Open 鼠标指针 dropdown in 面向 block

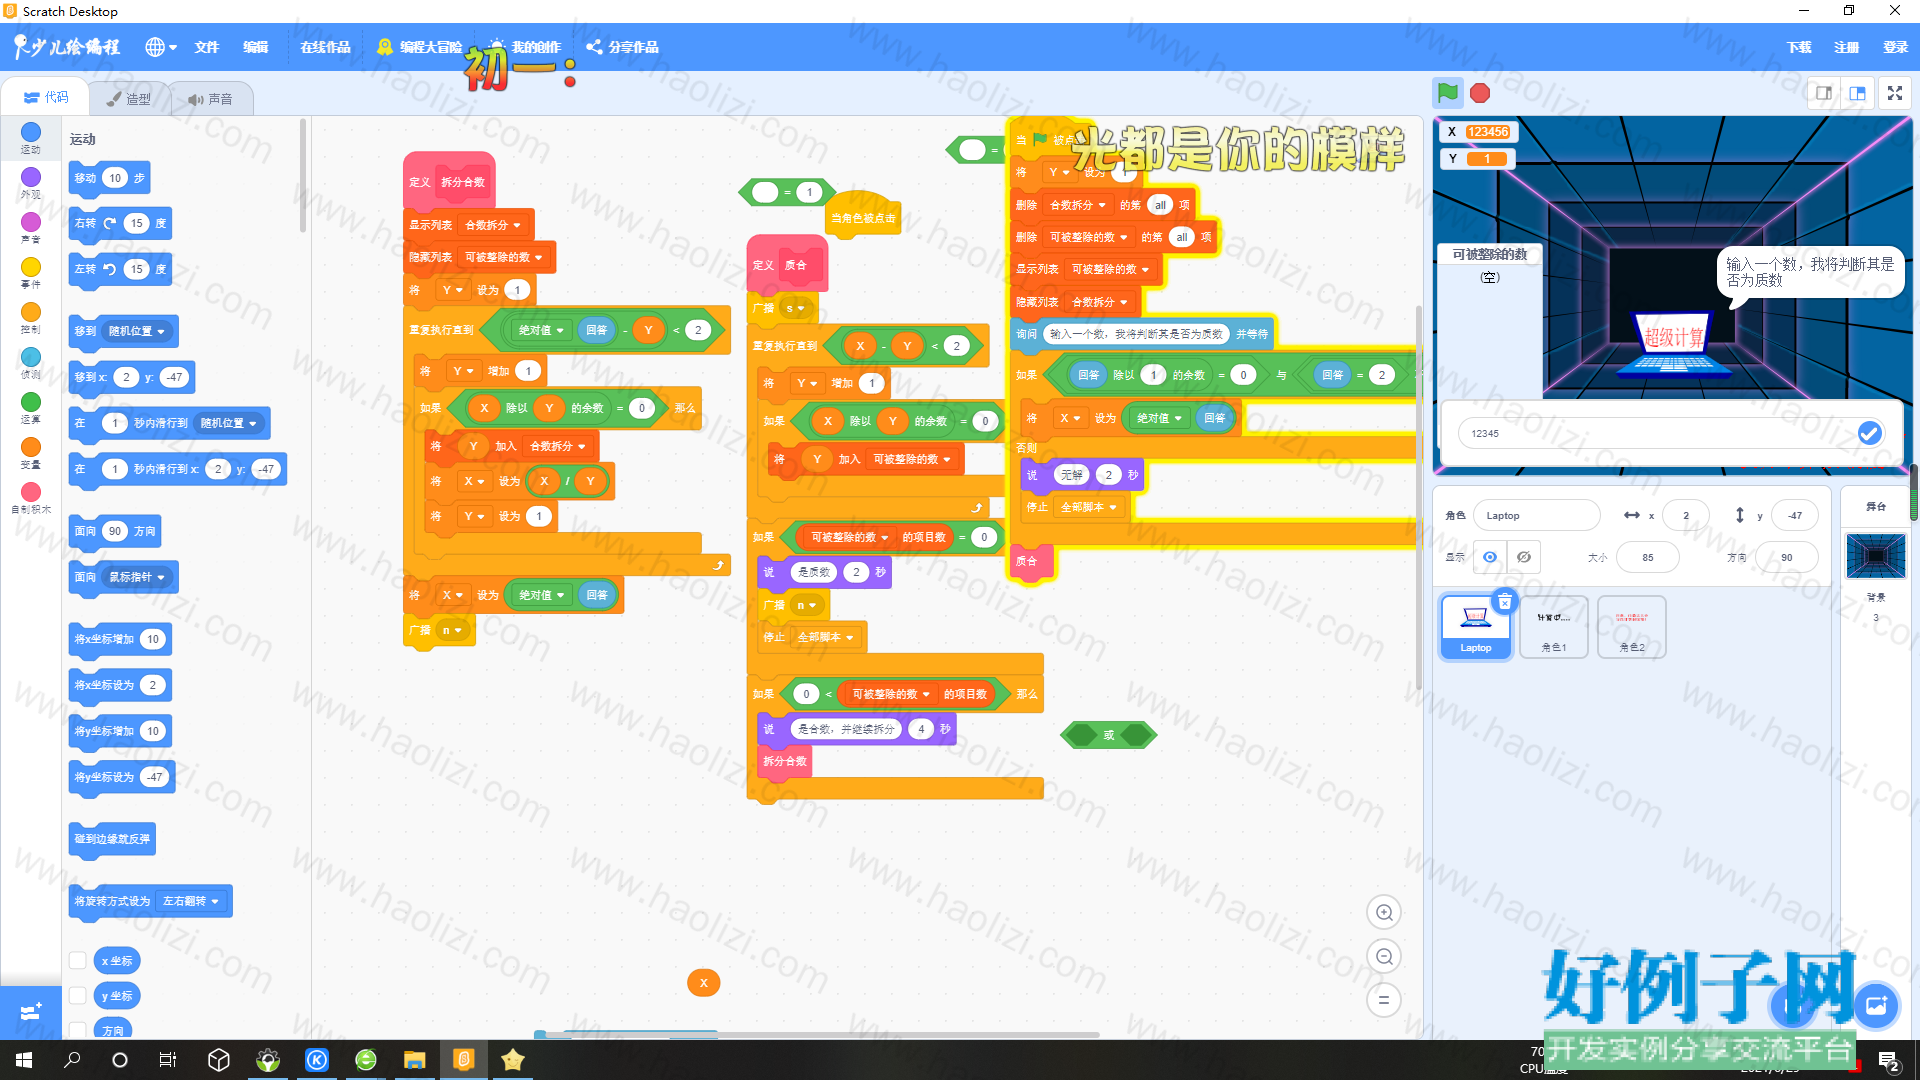coord(137,577)
